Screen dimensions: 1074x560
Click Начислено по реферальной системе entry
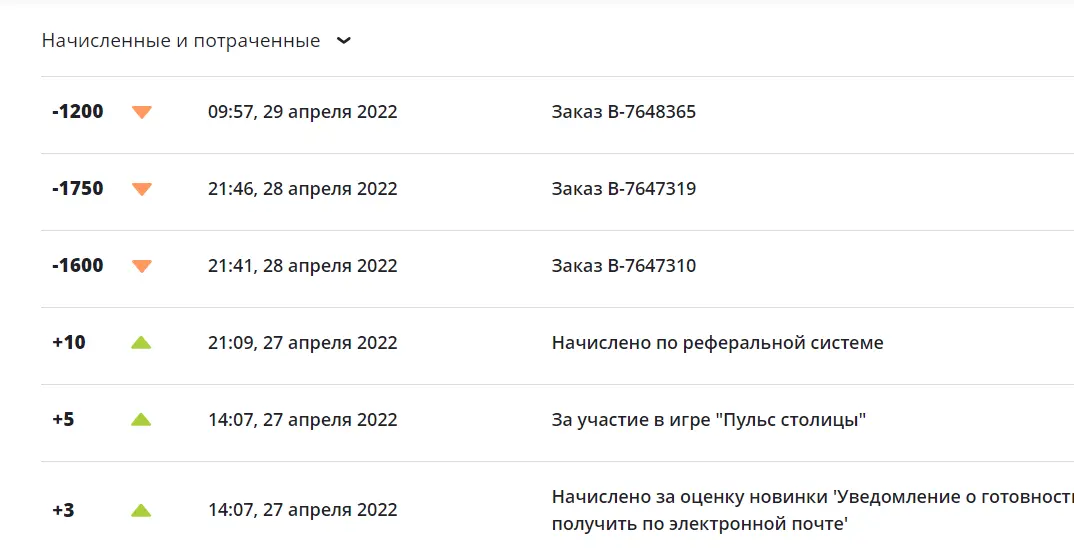coord(717,342)
